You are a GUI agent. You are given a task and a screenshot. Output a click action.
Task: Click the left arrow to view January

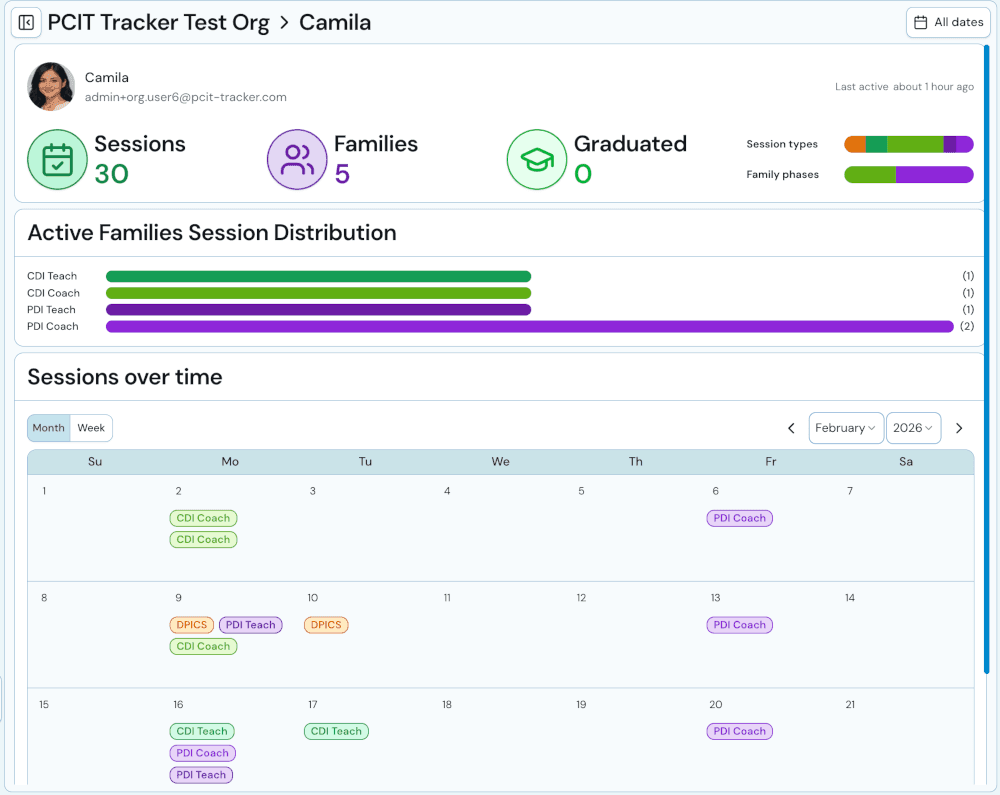click(x=791, y=427)
